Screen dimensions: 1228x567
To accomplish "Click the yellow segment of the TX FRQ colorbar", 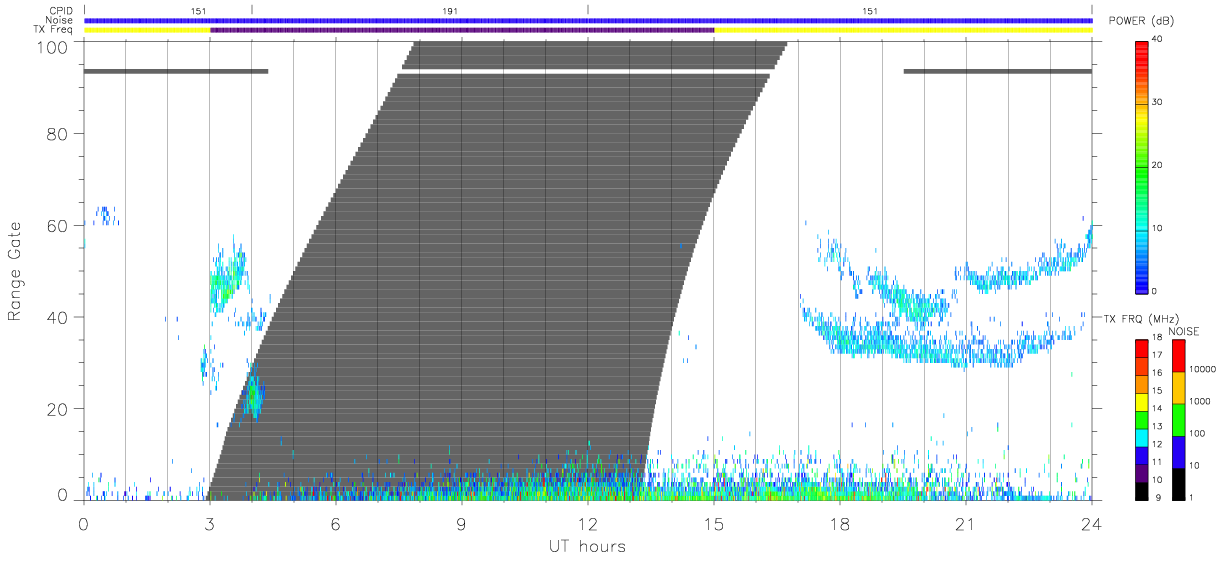I will point(1141,402).
